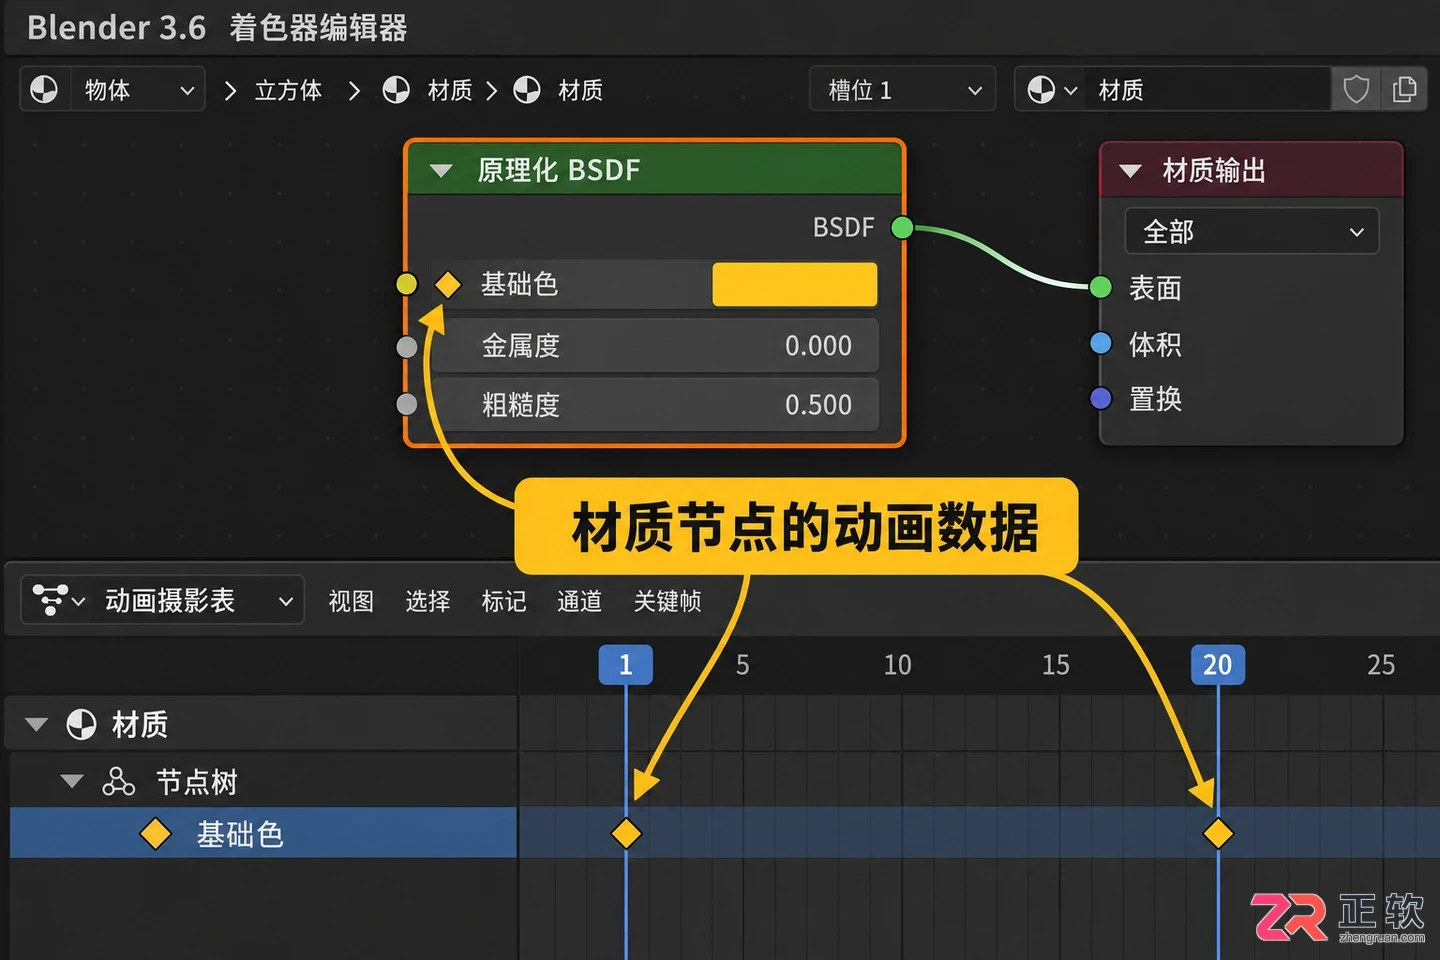Image resolution: width=1440 pixels, height=960 pixels.
Task: Open the 通道 menu
Action: tap(580, 601)
